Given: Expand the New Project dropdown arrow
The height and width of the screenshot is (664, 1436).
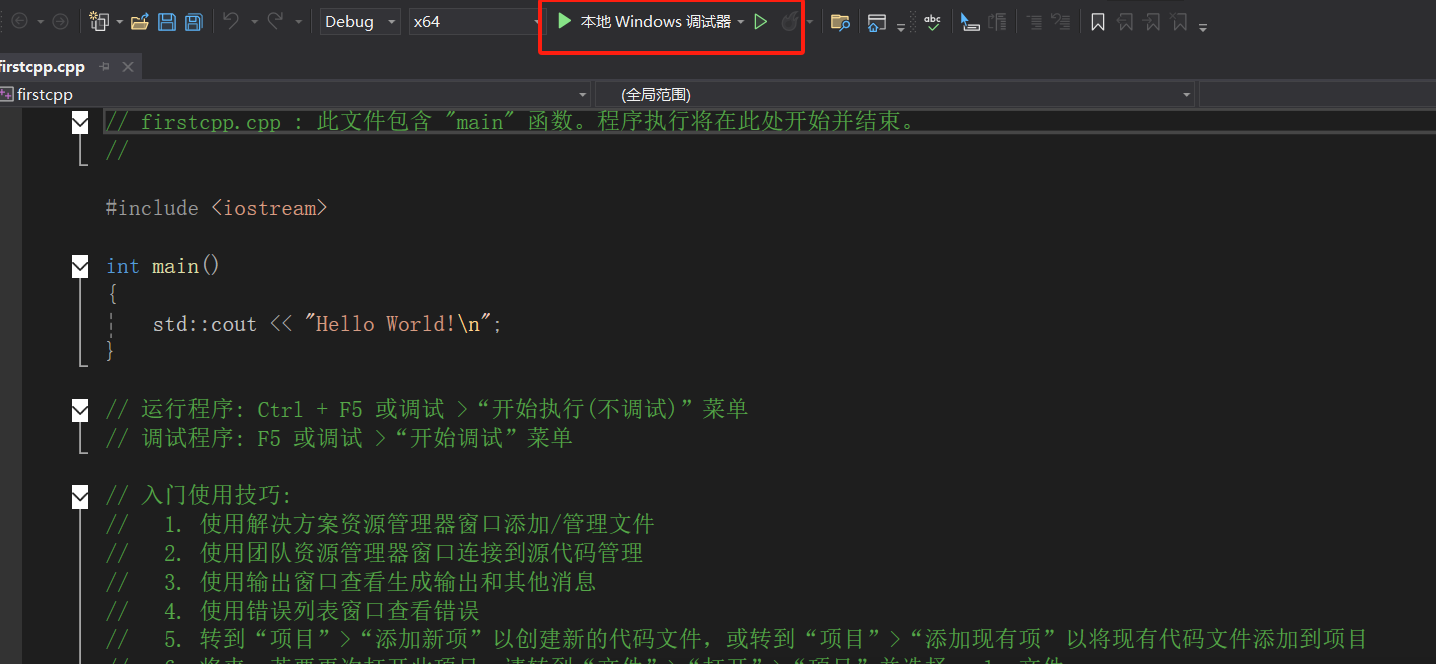Looking at the screenshot, I should 119,22.
